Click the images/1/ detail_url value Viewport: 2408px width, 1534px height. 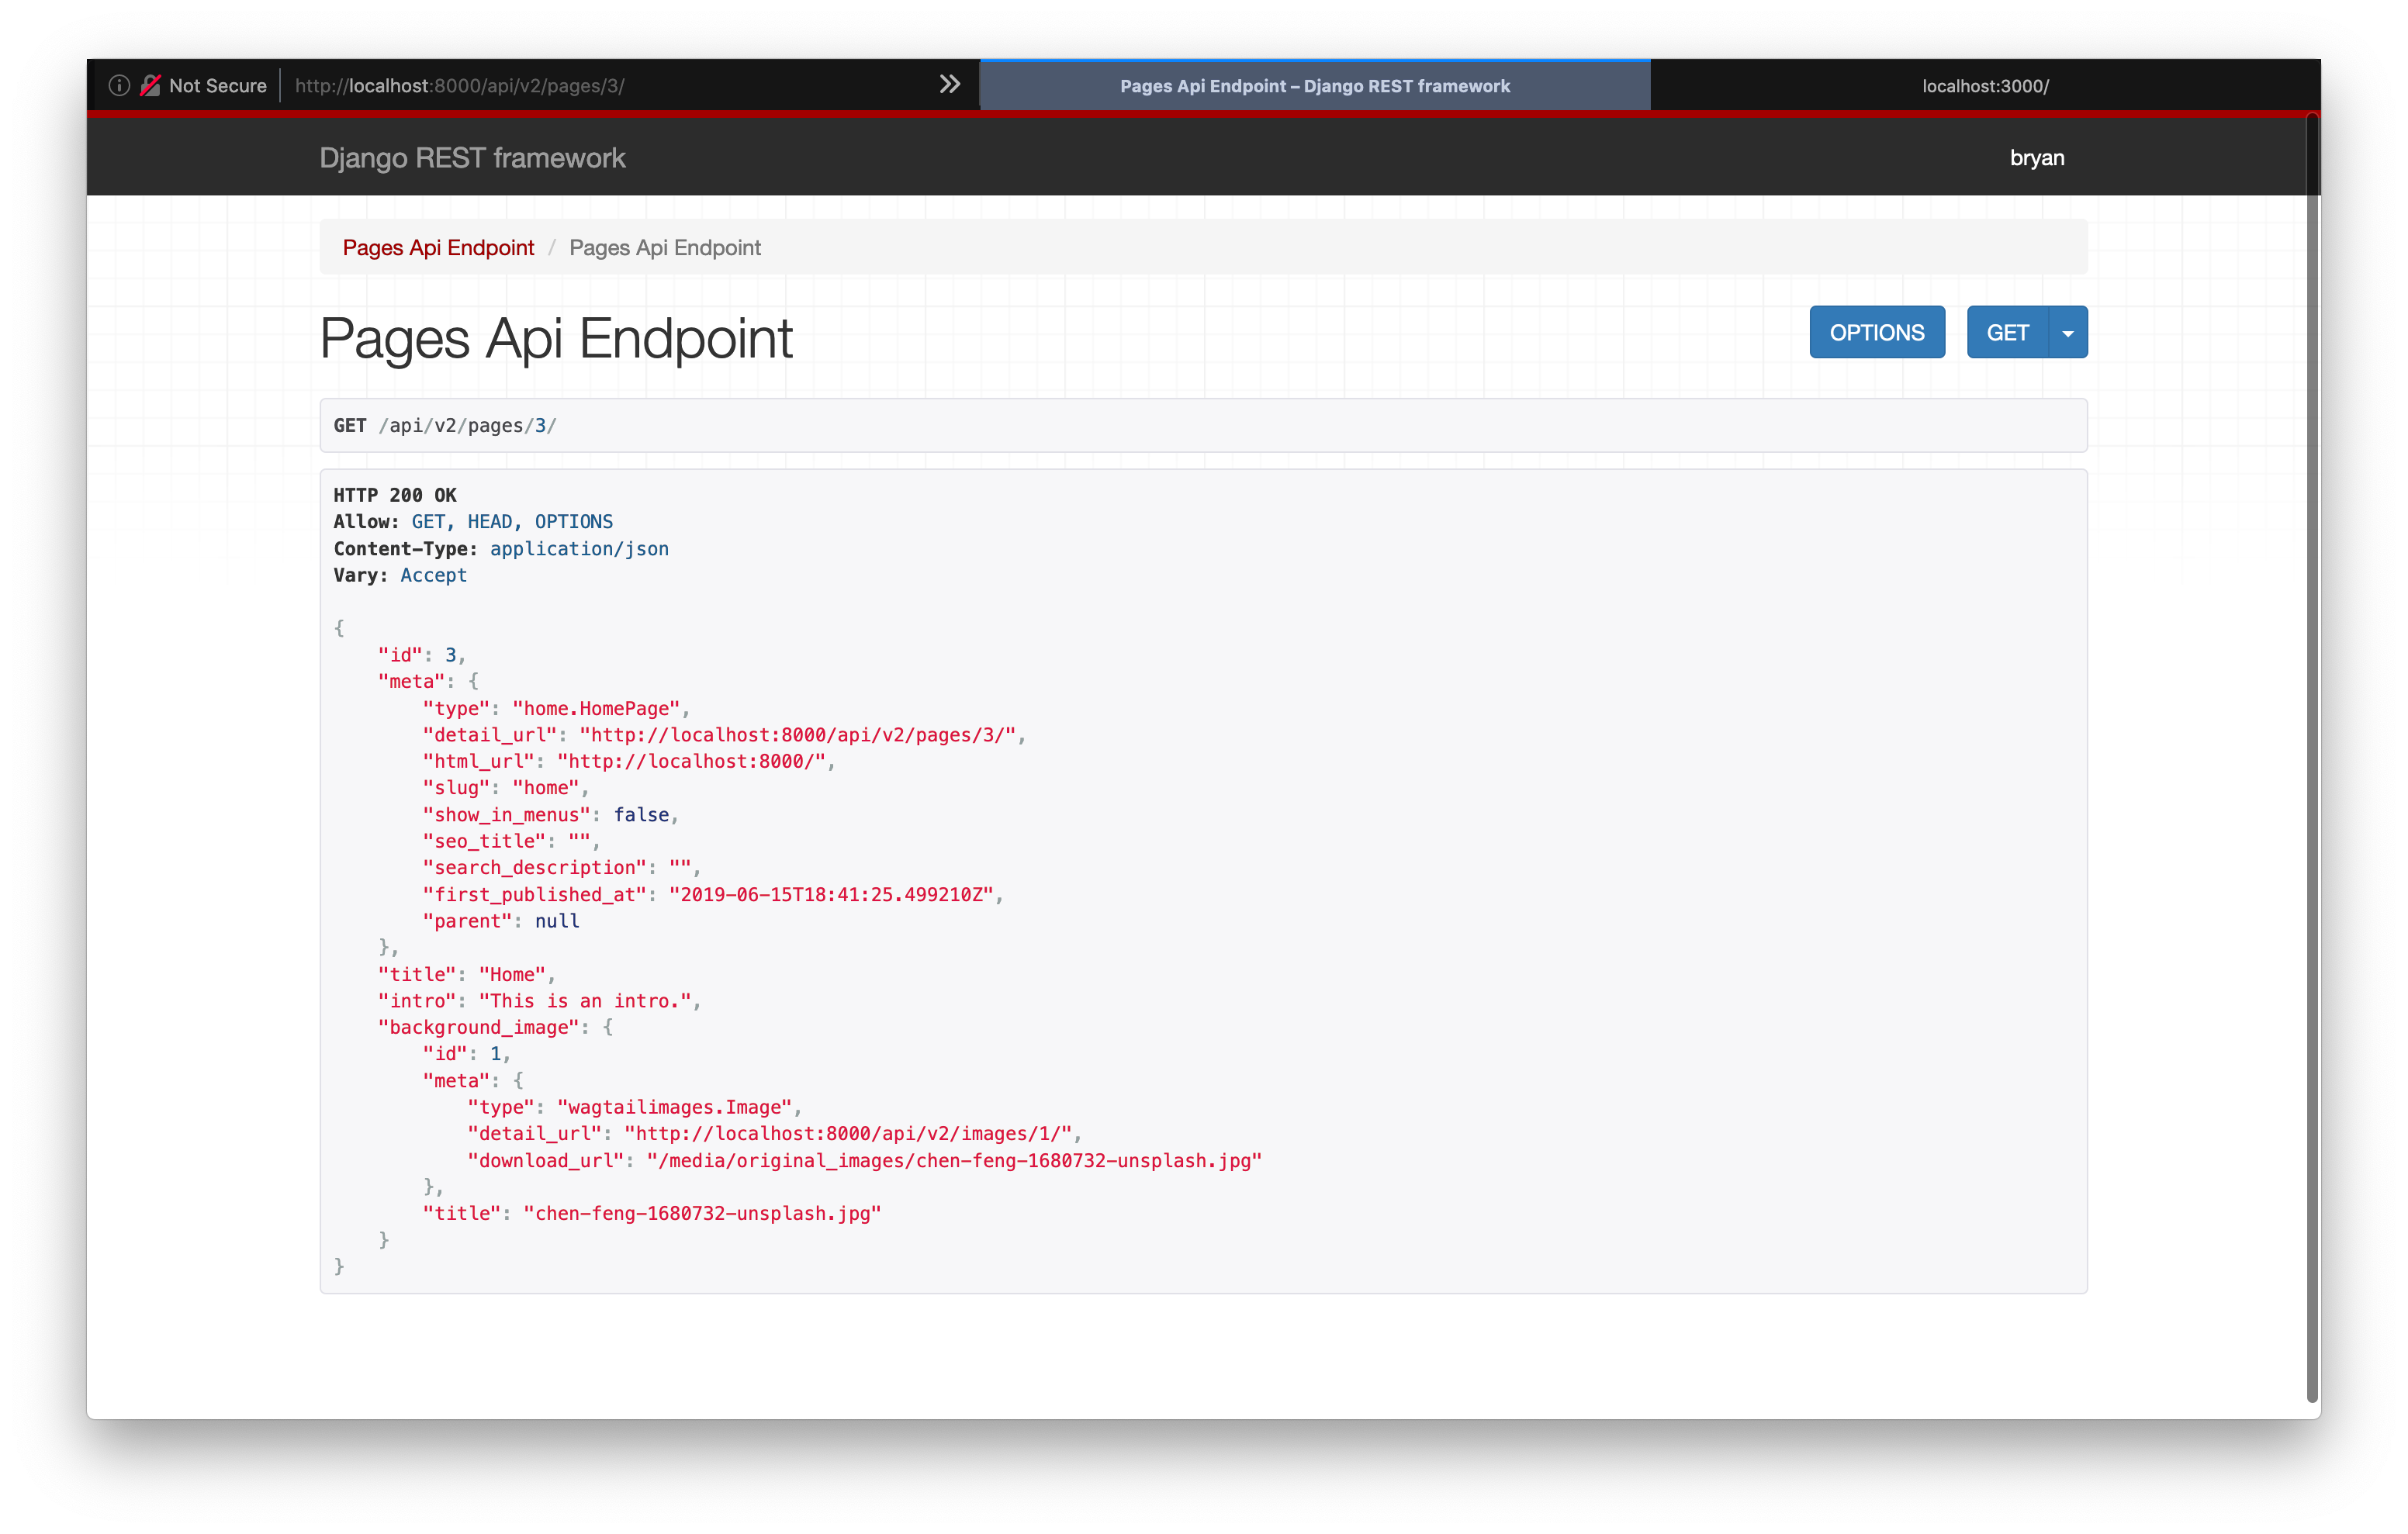click(x=848, y=1134)
